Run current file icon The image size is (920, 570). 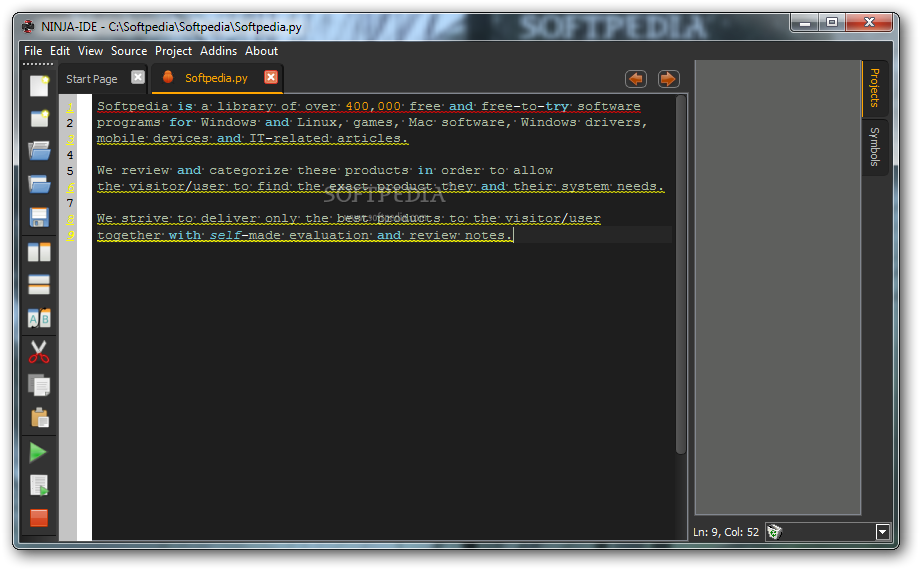(39, 485)
